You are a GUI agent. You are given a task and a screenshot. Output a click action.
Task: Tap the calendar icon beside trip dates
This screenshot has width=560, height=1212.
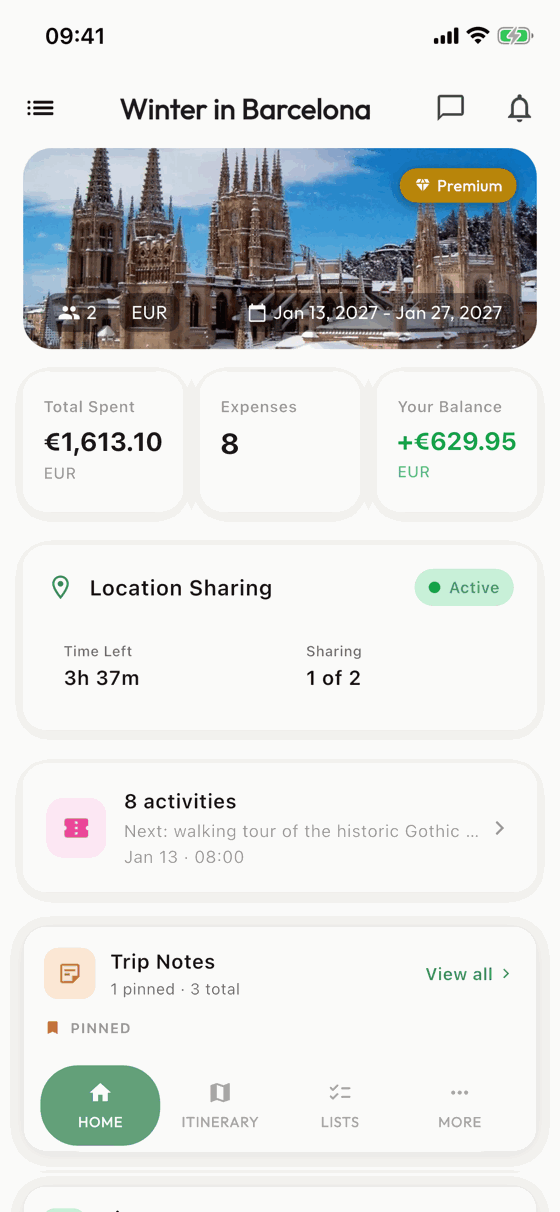(x=257, y=313)
